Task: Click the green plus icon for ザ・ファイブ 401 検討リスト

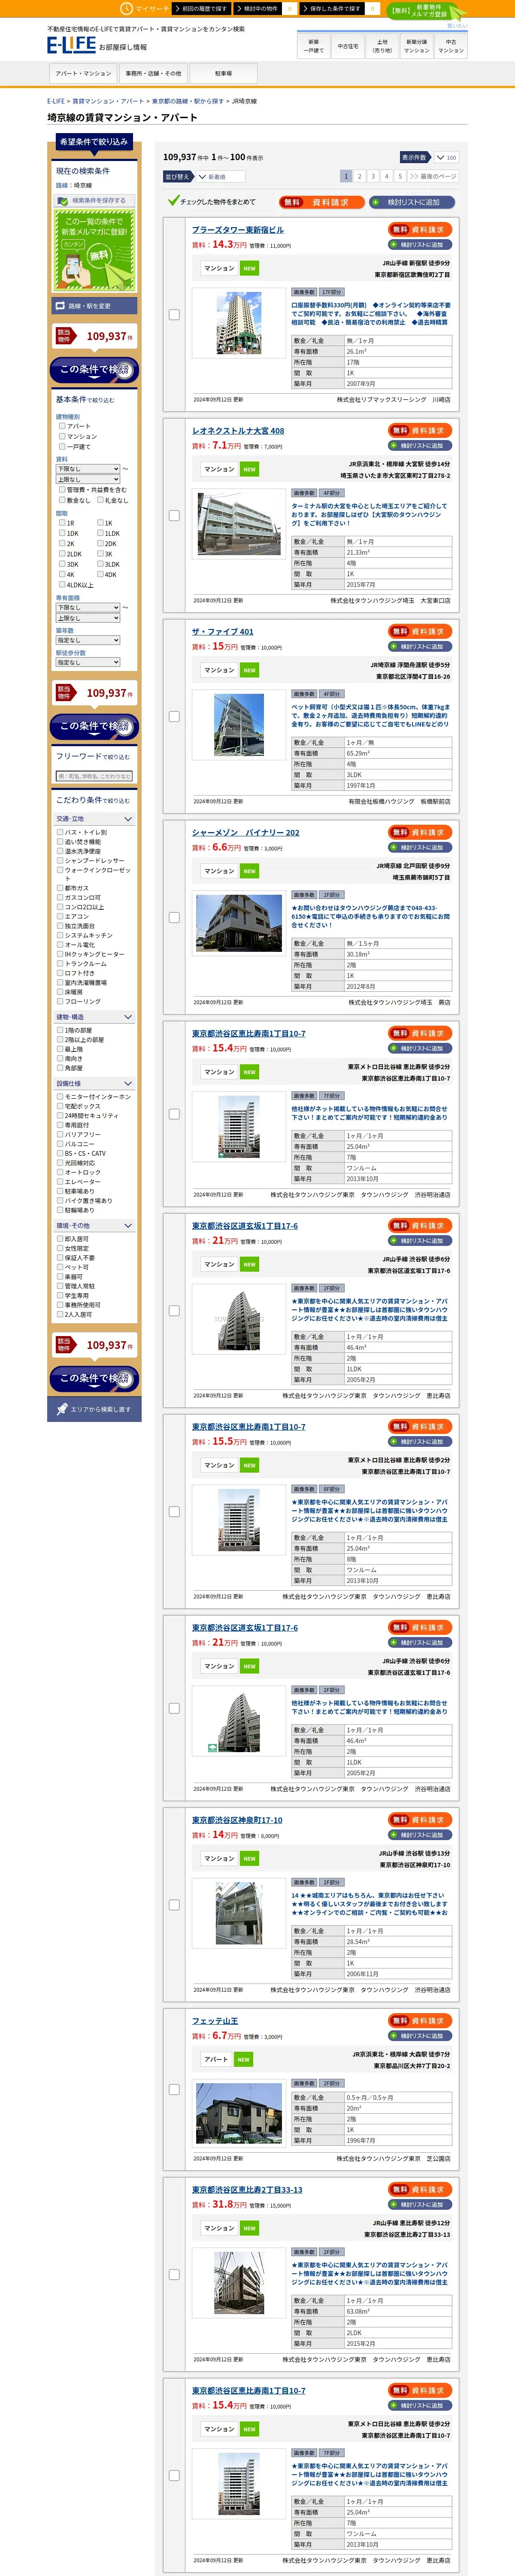Action: (395, 647)
